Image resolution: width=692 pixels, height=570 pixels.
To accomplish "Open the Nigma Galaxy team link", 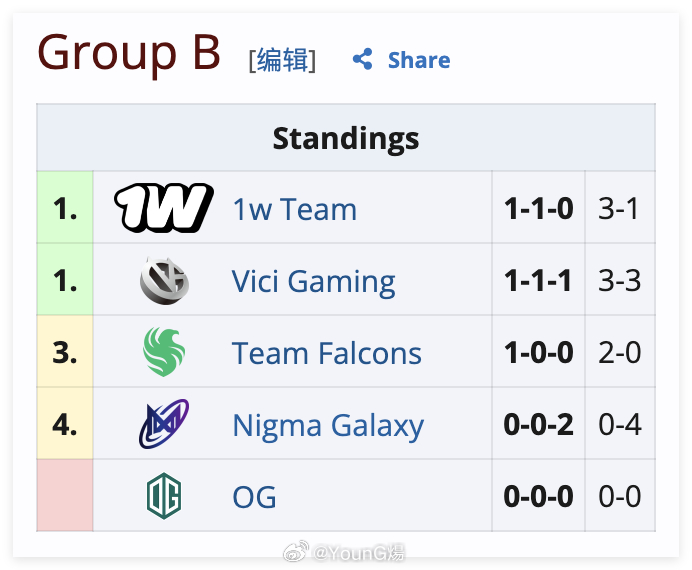I will click(328, 426).
